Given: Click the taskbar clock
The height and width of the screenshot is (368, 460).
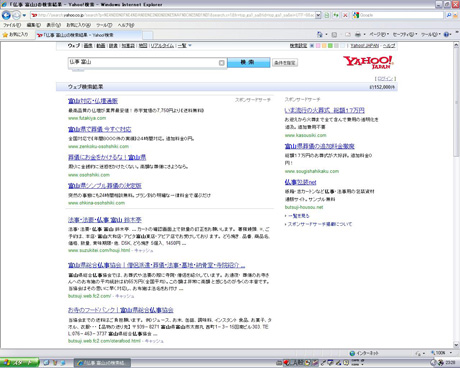Looking at the screenshot, I should [x=450, y=363].
